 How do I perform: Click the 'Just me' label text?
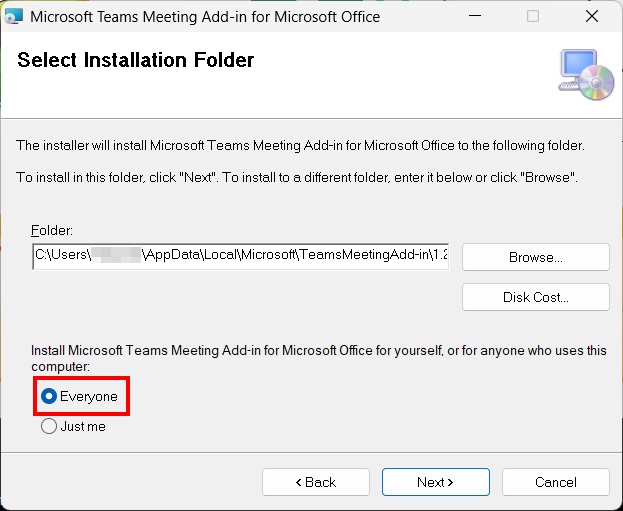coord(82,426)
